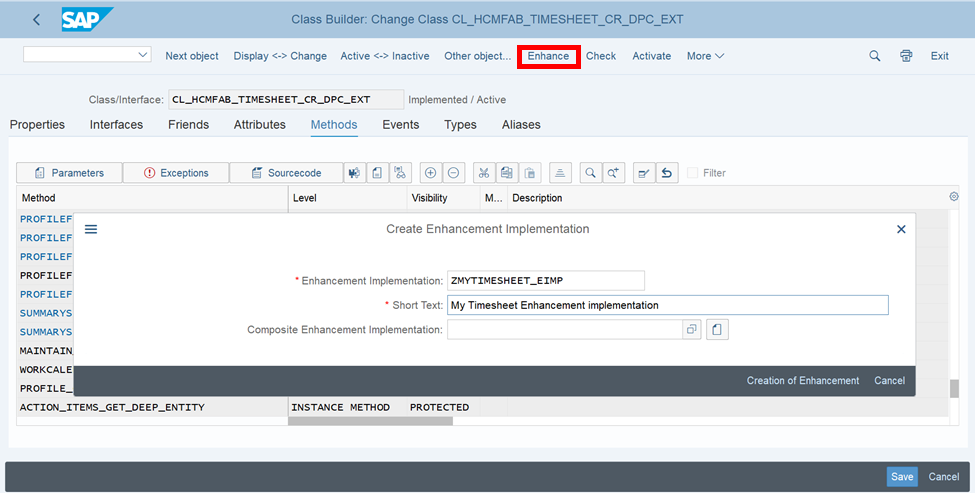The height and width of the screenshot is (493, 975).
Task: Enable the Filter checkbox
Action: 692,173
